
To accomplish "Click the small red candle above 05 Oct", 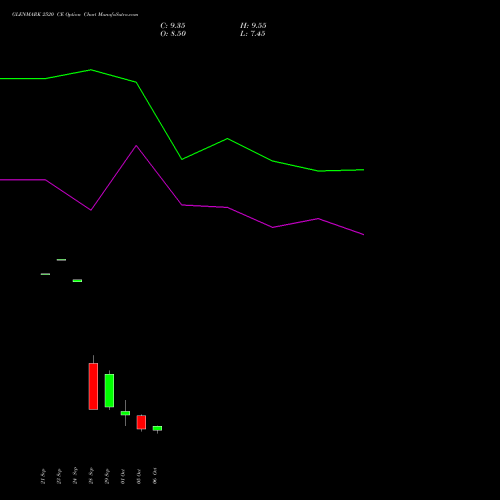I will point(141,422).
